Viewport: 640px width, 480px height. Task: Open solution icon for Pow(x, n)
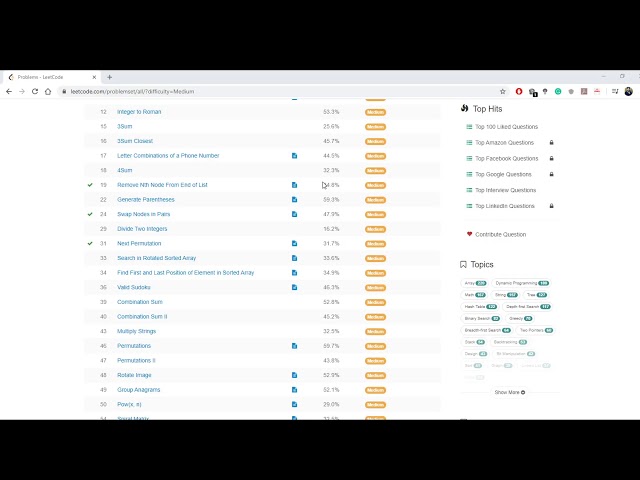294,404
